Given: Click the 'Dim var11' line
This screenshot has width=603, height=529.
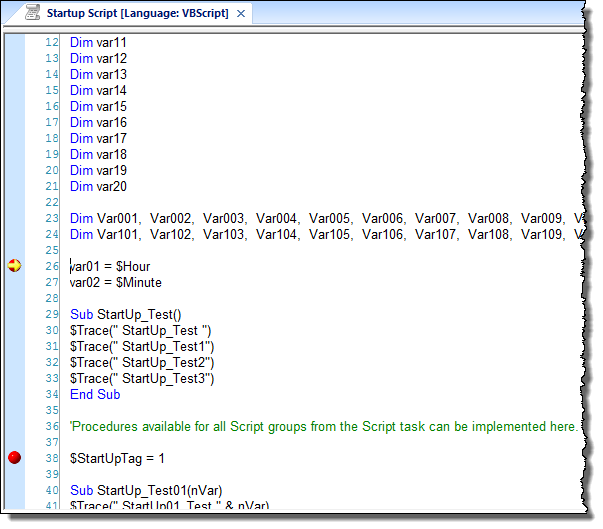Looking at the screenshot, I should click(98, 42).
